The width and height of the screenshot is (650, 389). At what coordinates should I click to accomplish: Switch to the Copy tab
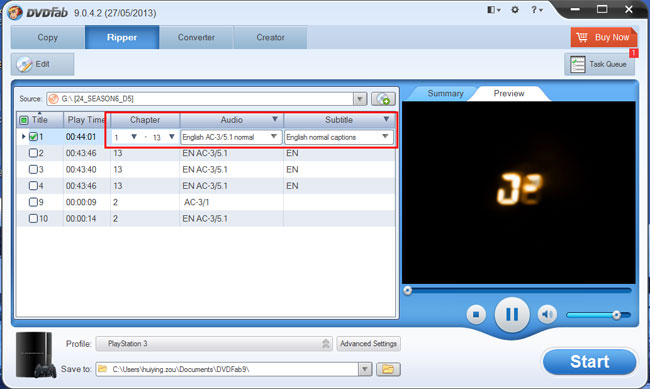tap(48, 37)
